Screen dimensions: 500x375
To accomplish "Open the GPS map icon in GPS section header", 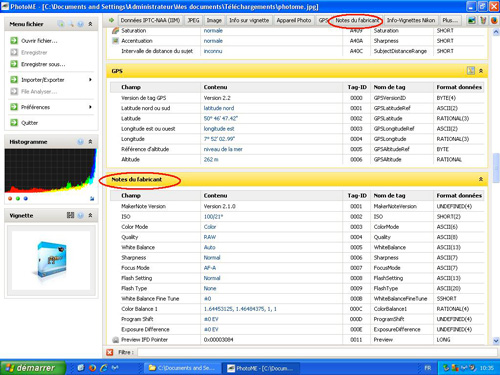I will (471, 71).
